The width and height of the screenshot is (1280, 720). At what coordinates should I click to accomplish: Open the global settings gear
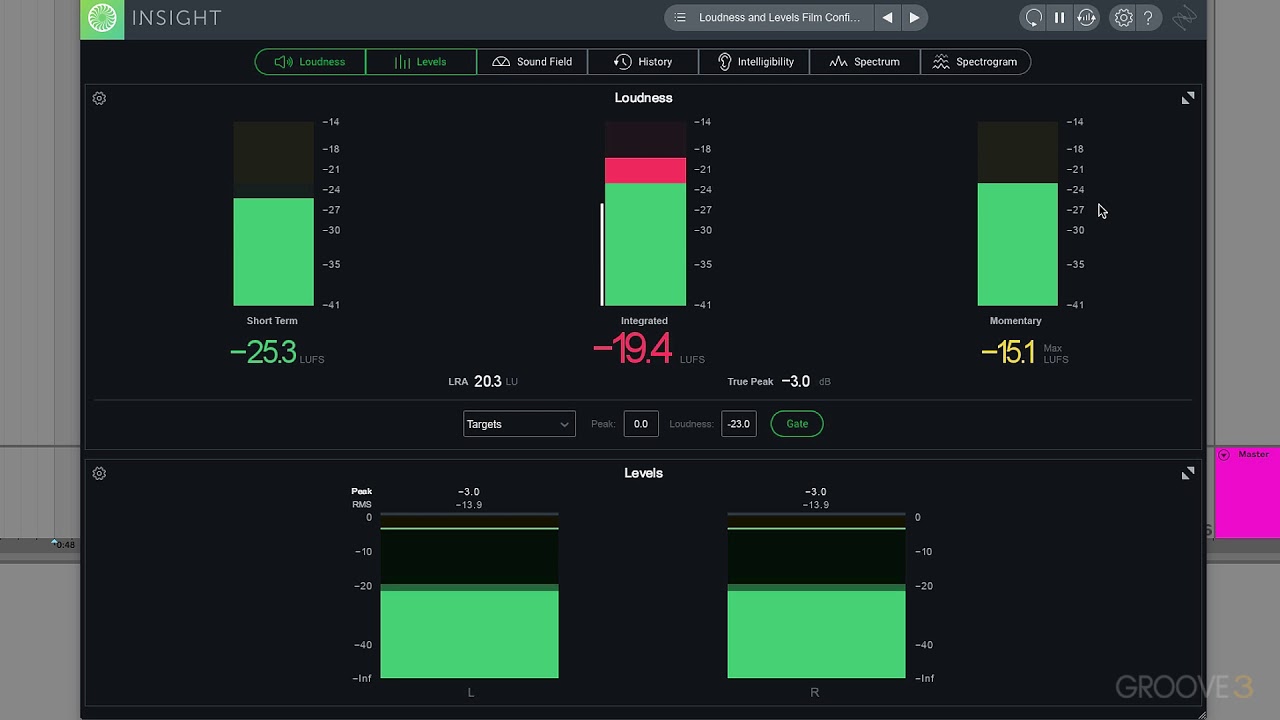(x=1124, y=18)
